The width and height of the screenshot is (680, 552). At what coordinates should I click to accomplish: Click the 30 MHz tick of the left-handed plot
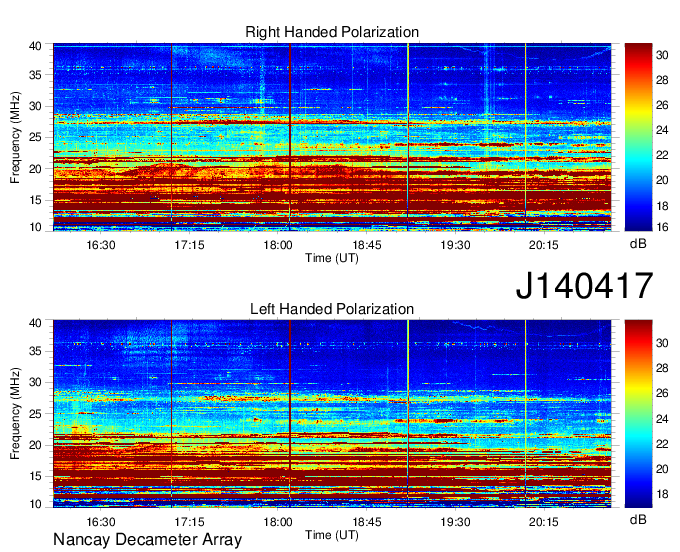(35, 382)
